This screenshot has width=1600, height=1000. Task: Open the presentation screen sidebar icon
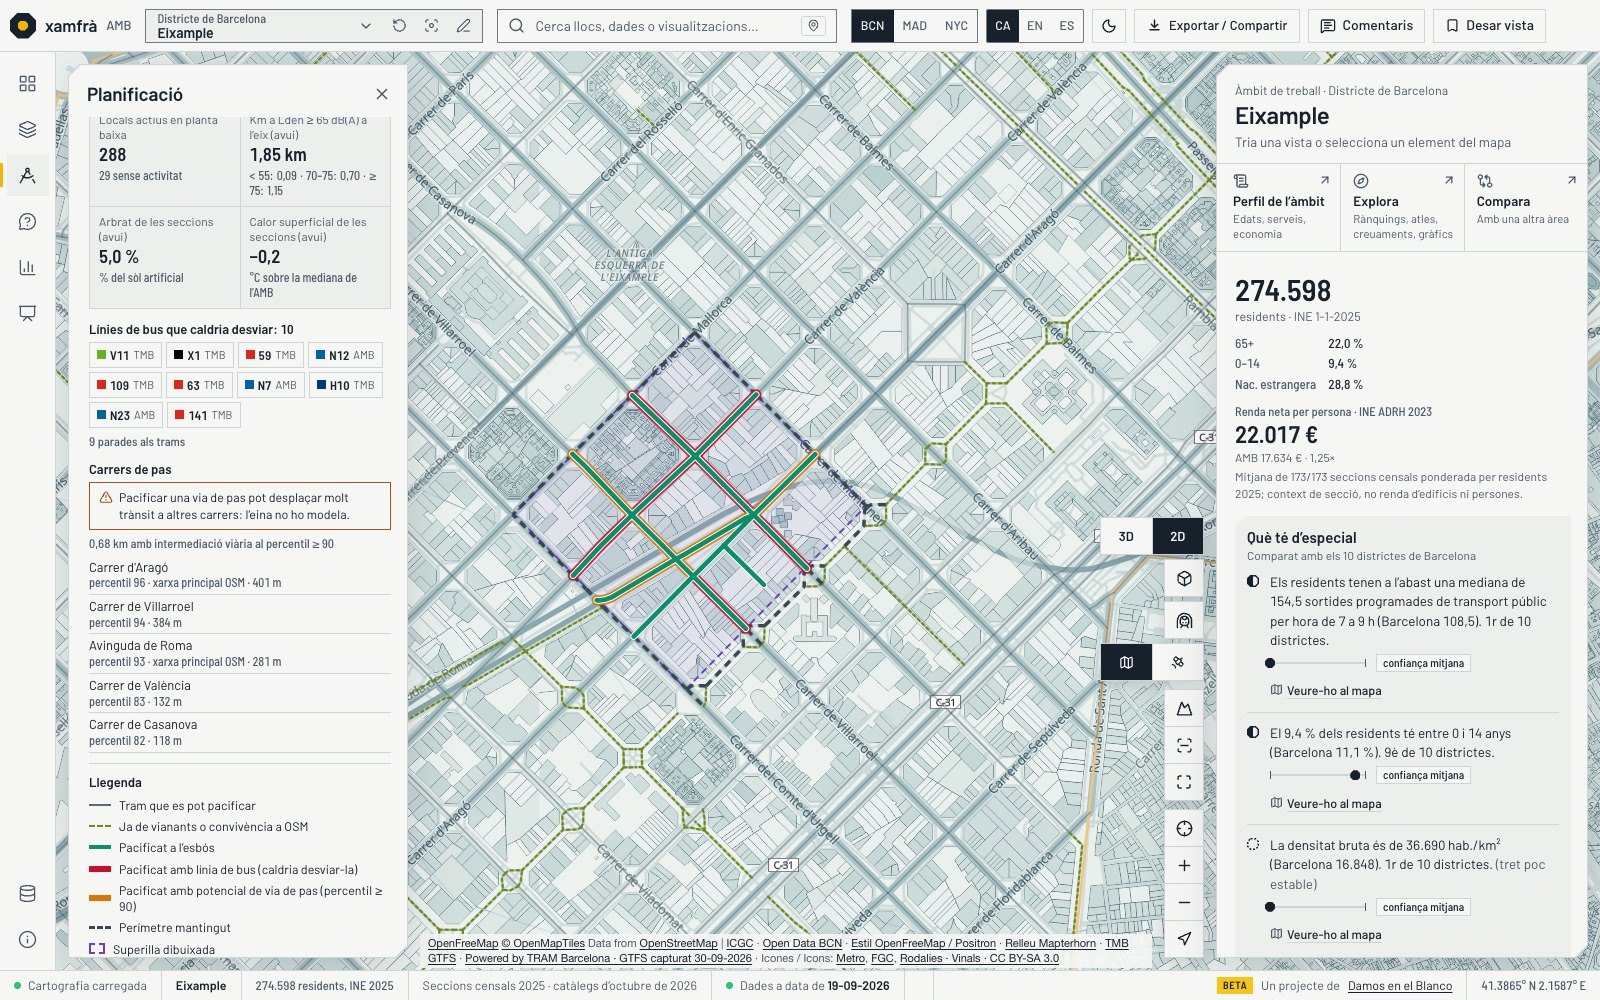27,313
